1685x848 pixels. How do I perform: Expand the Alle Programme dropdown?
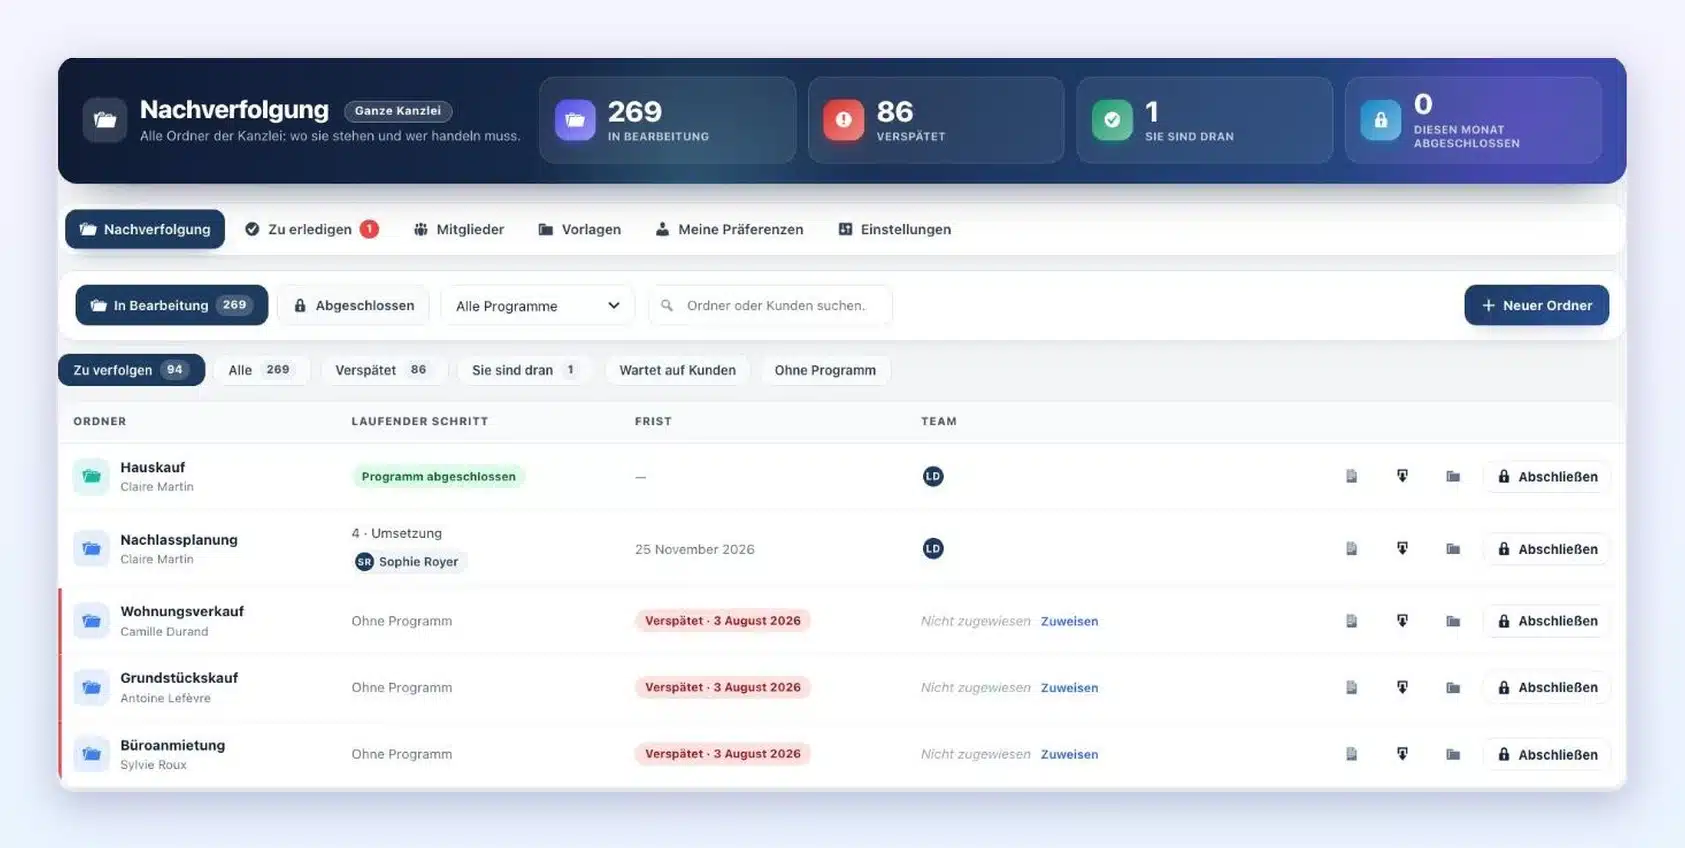point(538,305)
